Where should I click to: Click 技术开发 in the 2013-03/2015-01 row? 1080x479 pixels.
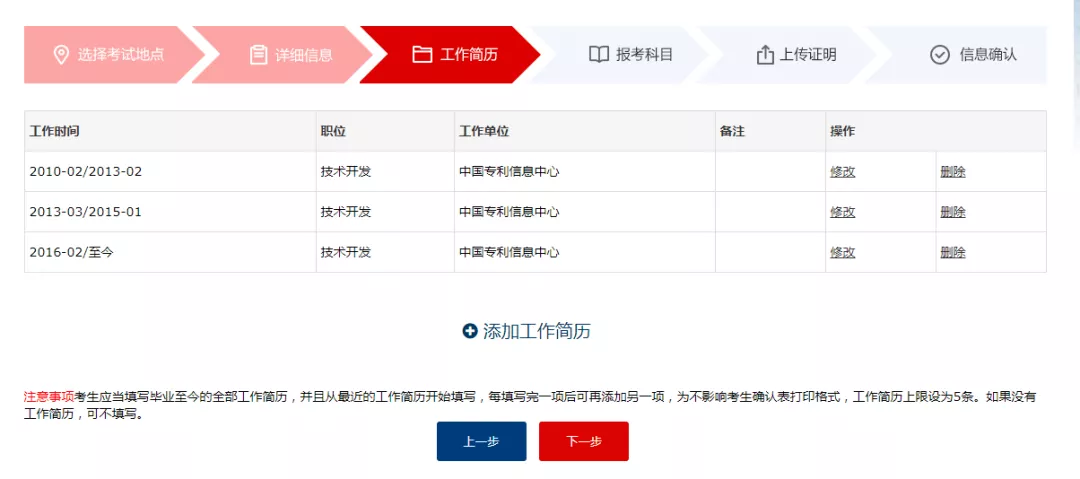point(346,212)
